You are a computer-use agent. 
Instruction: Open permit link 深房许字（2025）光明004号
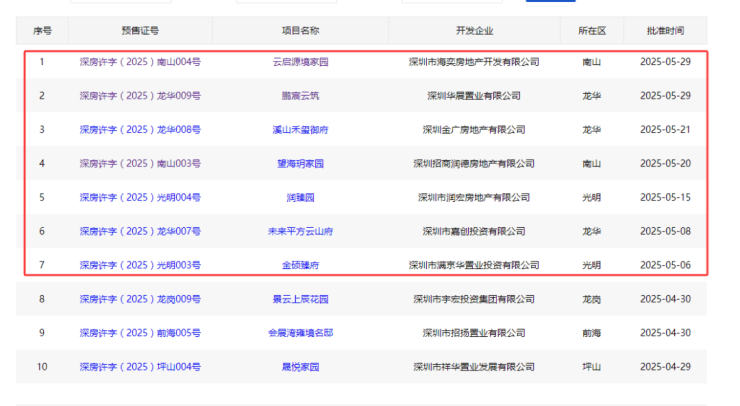(x=140, y=198)
